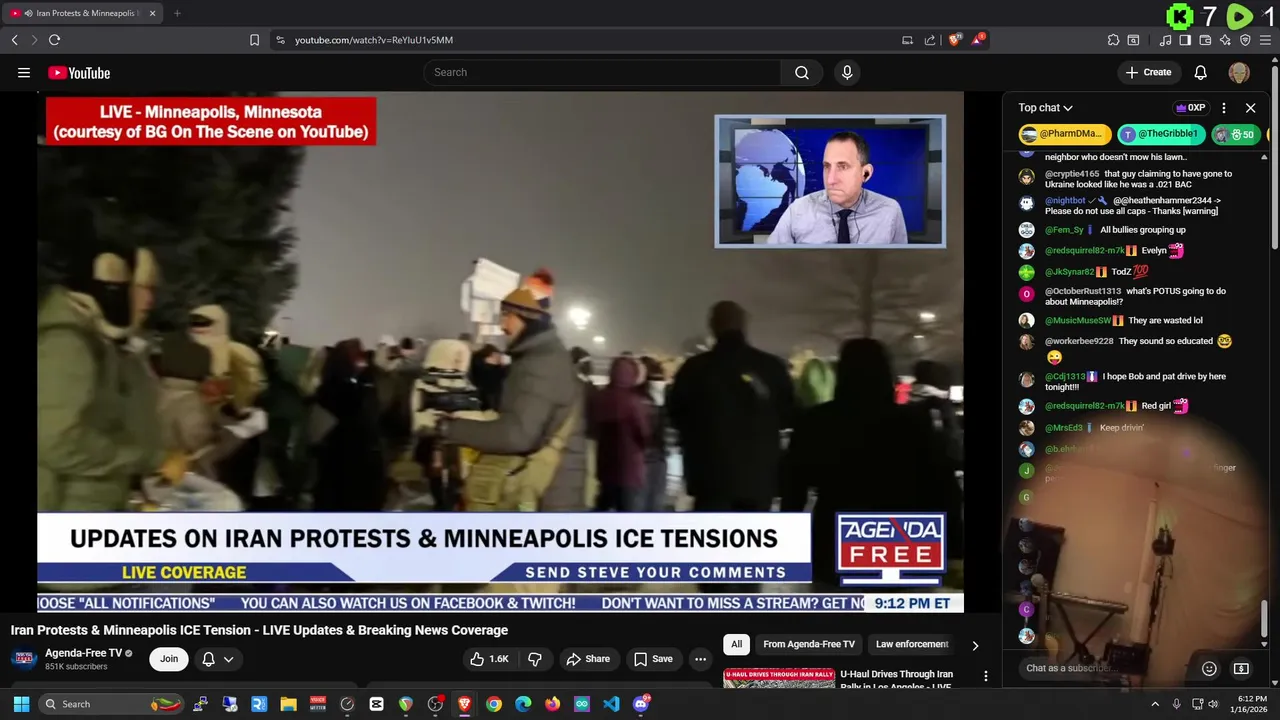
Task: Go back to the previous page
Action: 14,40
